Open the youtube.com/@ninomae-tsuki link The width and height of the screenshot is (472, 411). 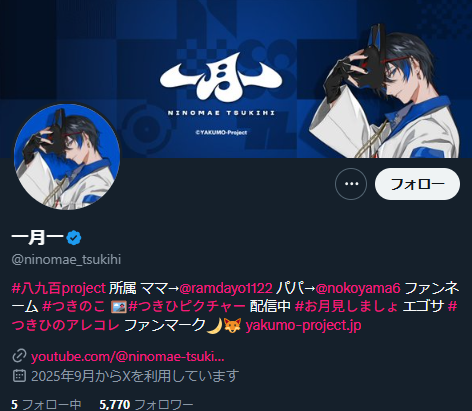click(128, 357)
